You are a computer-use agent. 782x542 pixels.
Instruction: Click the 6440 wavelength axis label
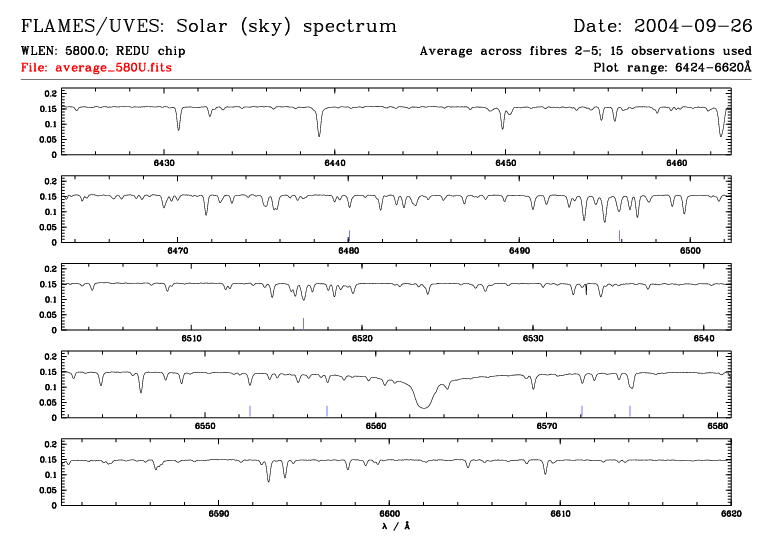click(x=335, y=163)
